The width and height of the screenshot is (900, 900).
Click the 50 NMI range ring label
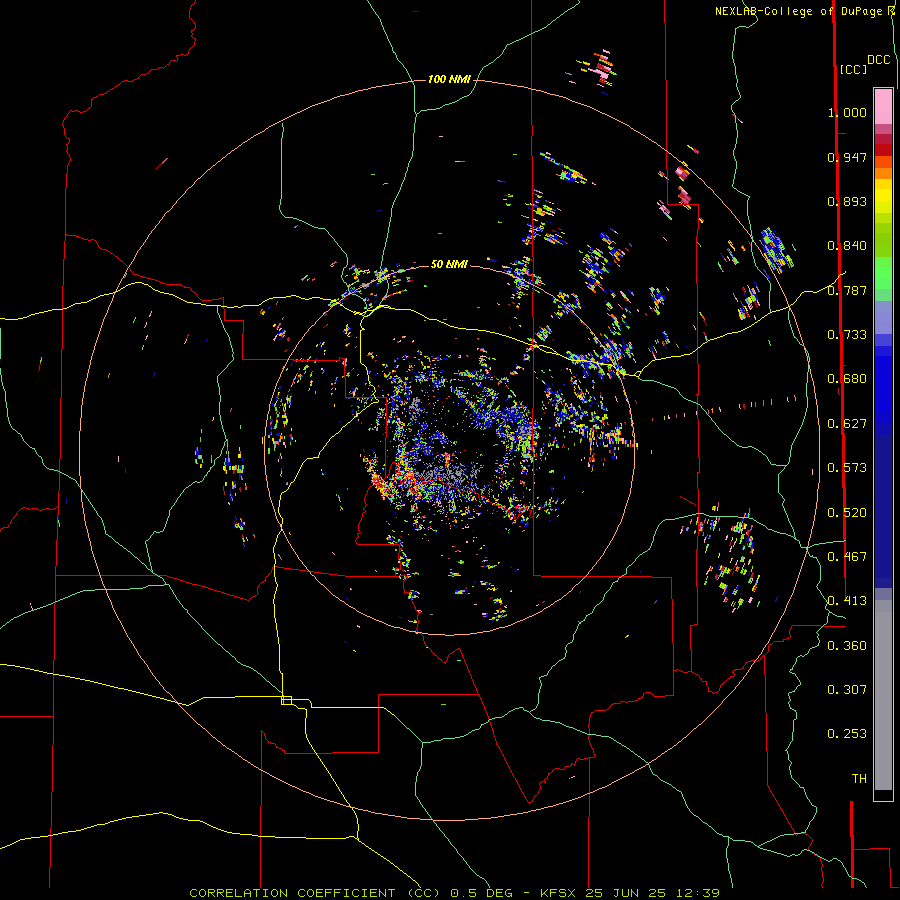point(449,265)
